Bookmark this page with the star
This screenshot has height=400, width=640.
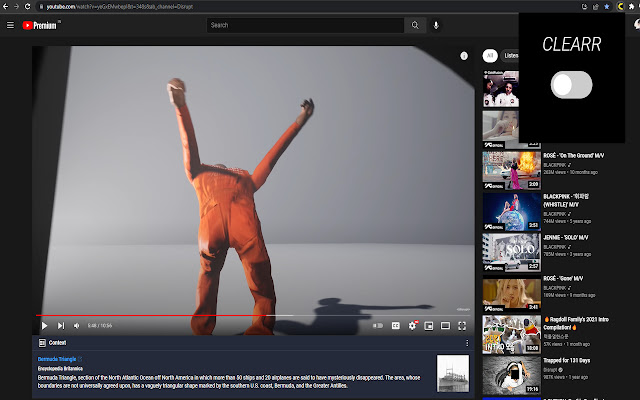(607, 7)
